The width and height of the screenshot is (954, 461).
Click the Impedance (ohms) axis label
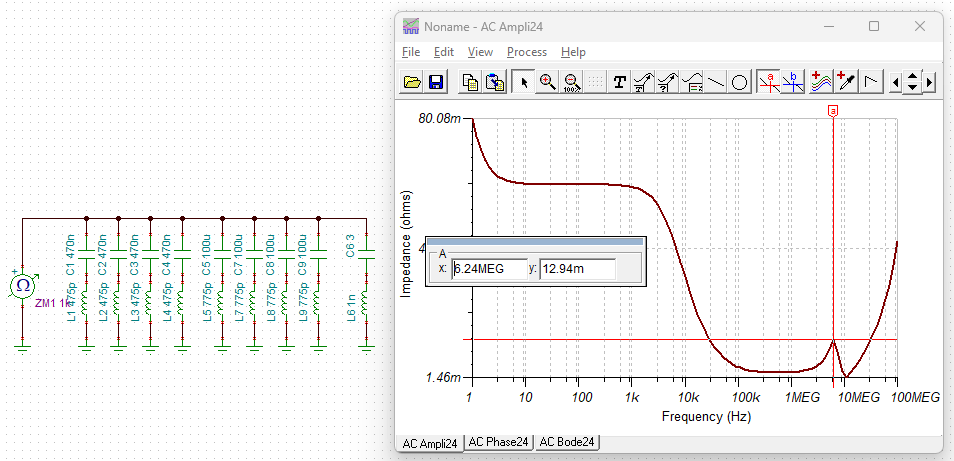point(406,244)
